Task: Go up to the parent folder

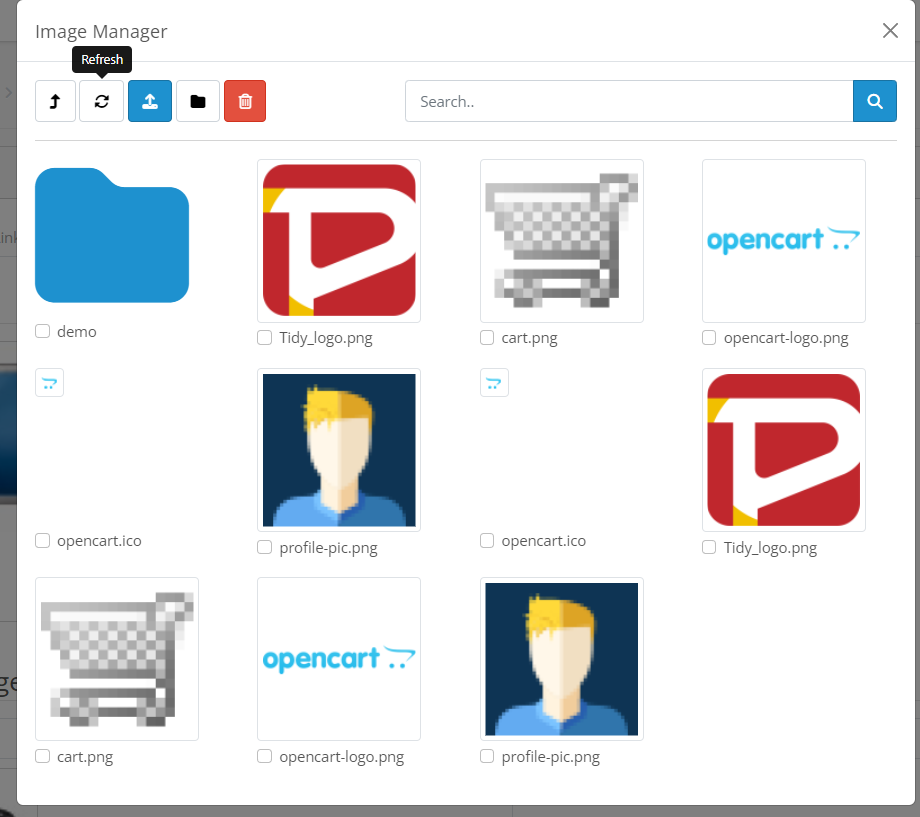Action: point(55,101)
